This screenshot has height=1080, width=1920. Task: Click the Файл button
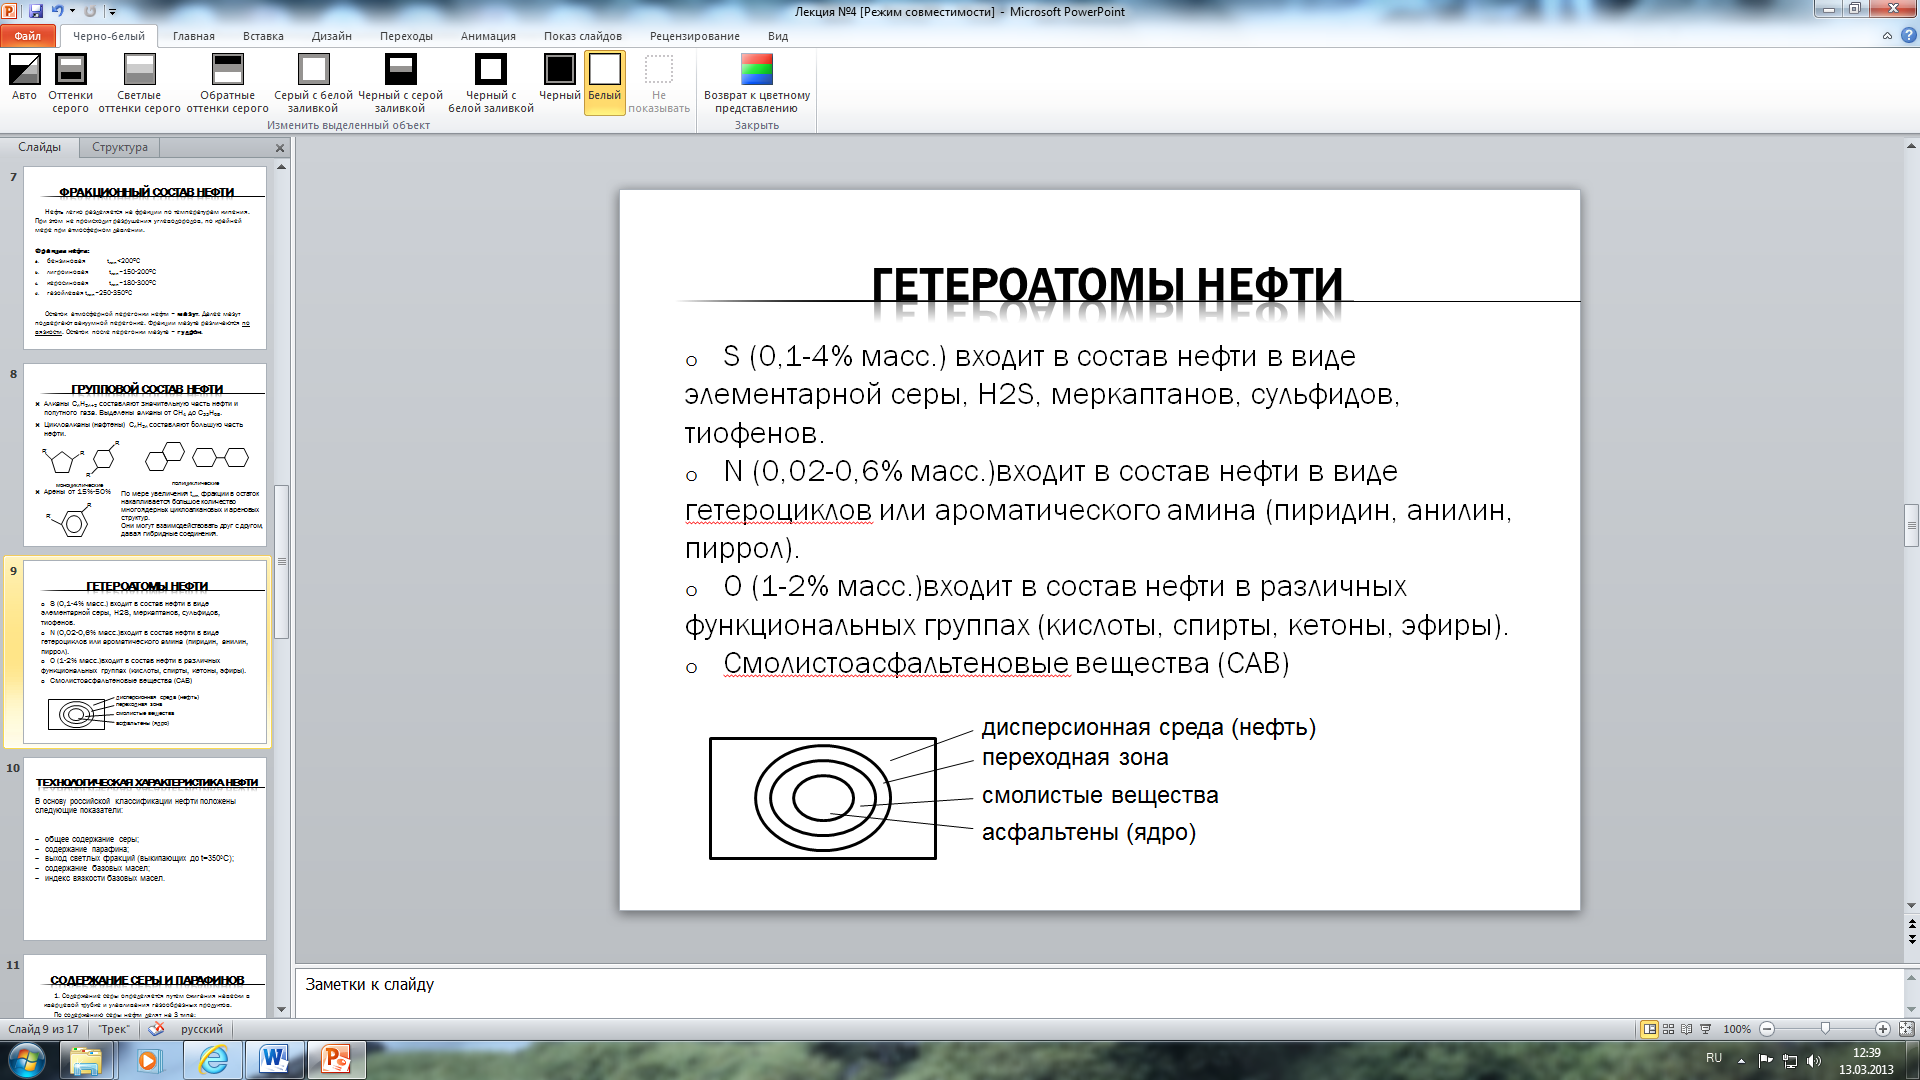[28, 36]
